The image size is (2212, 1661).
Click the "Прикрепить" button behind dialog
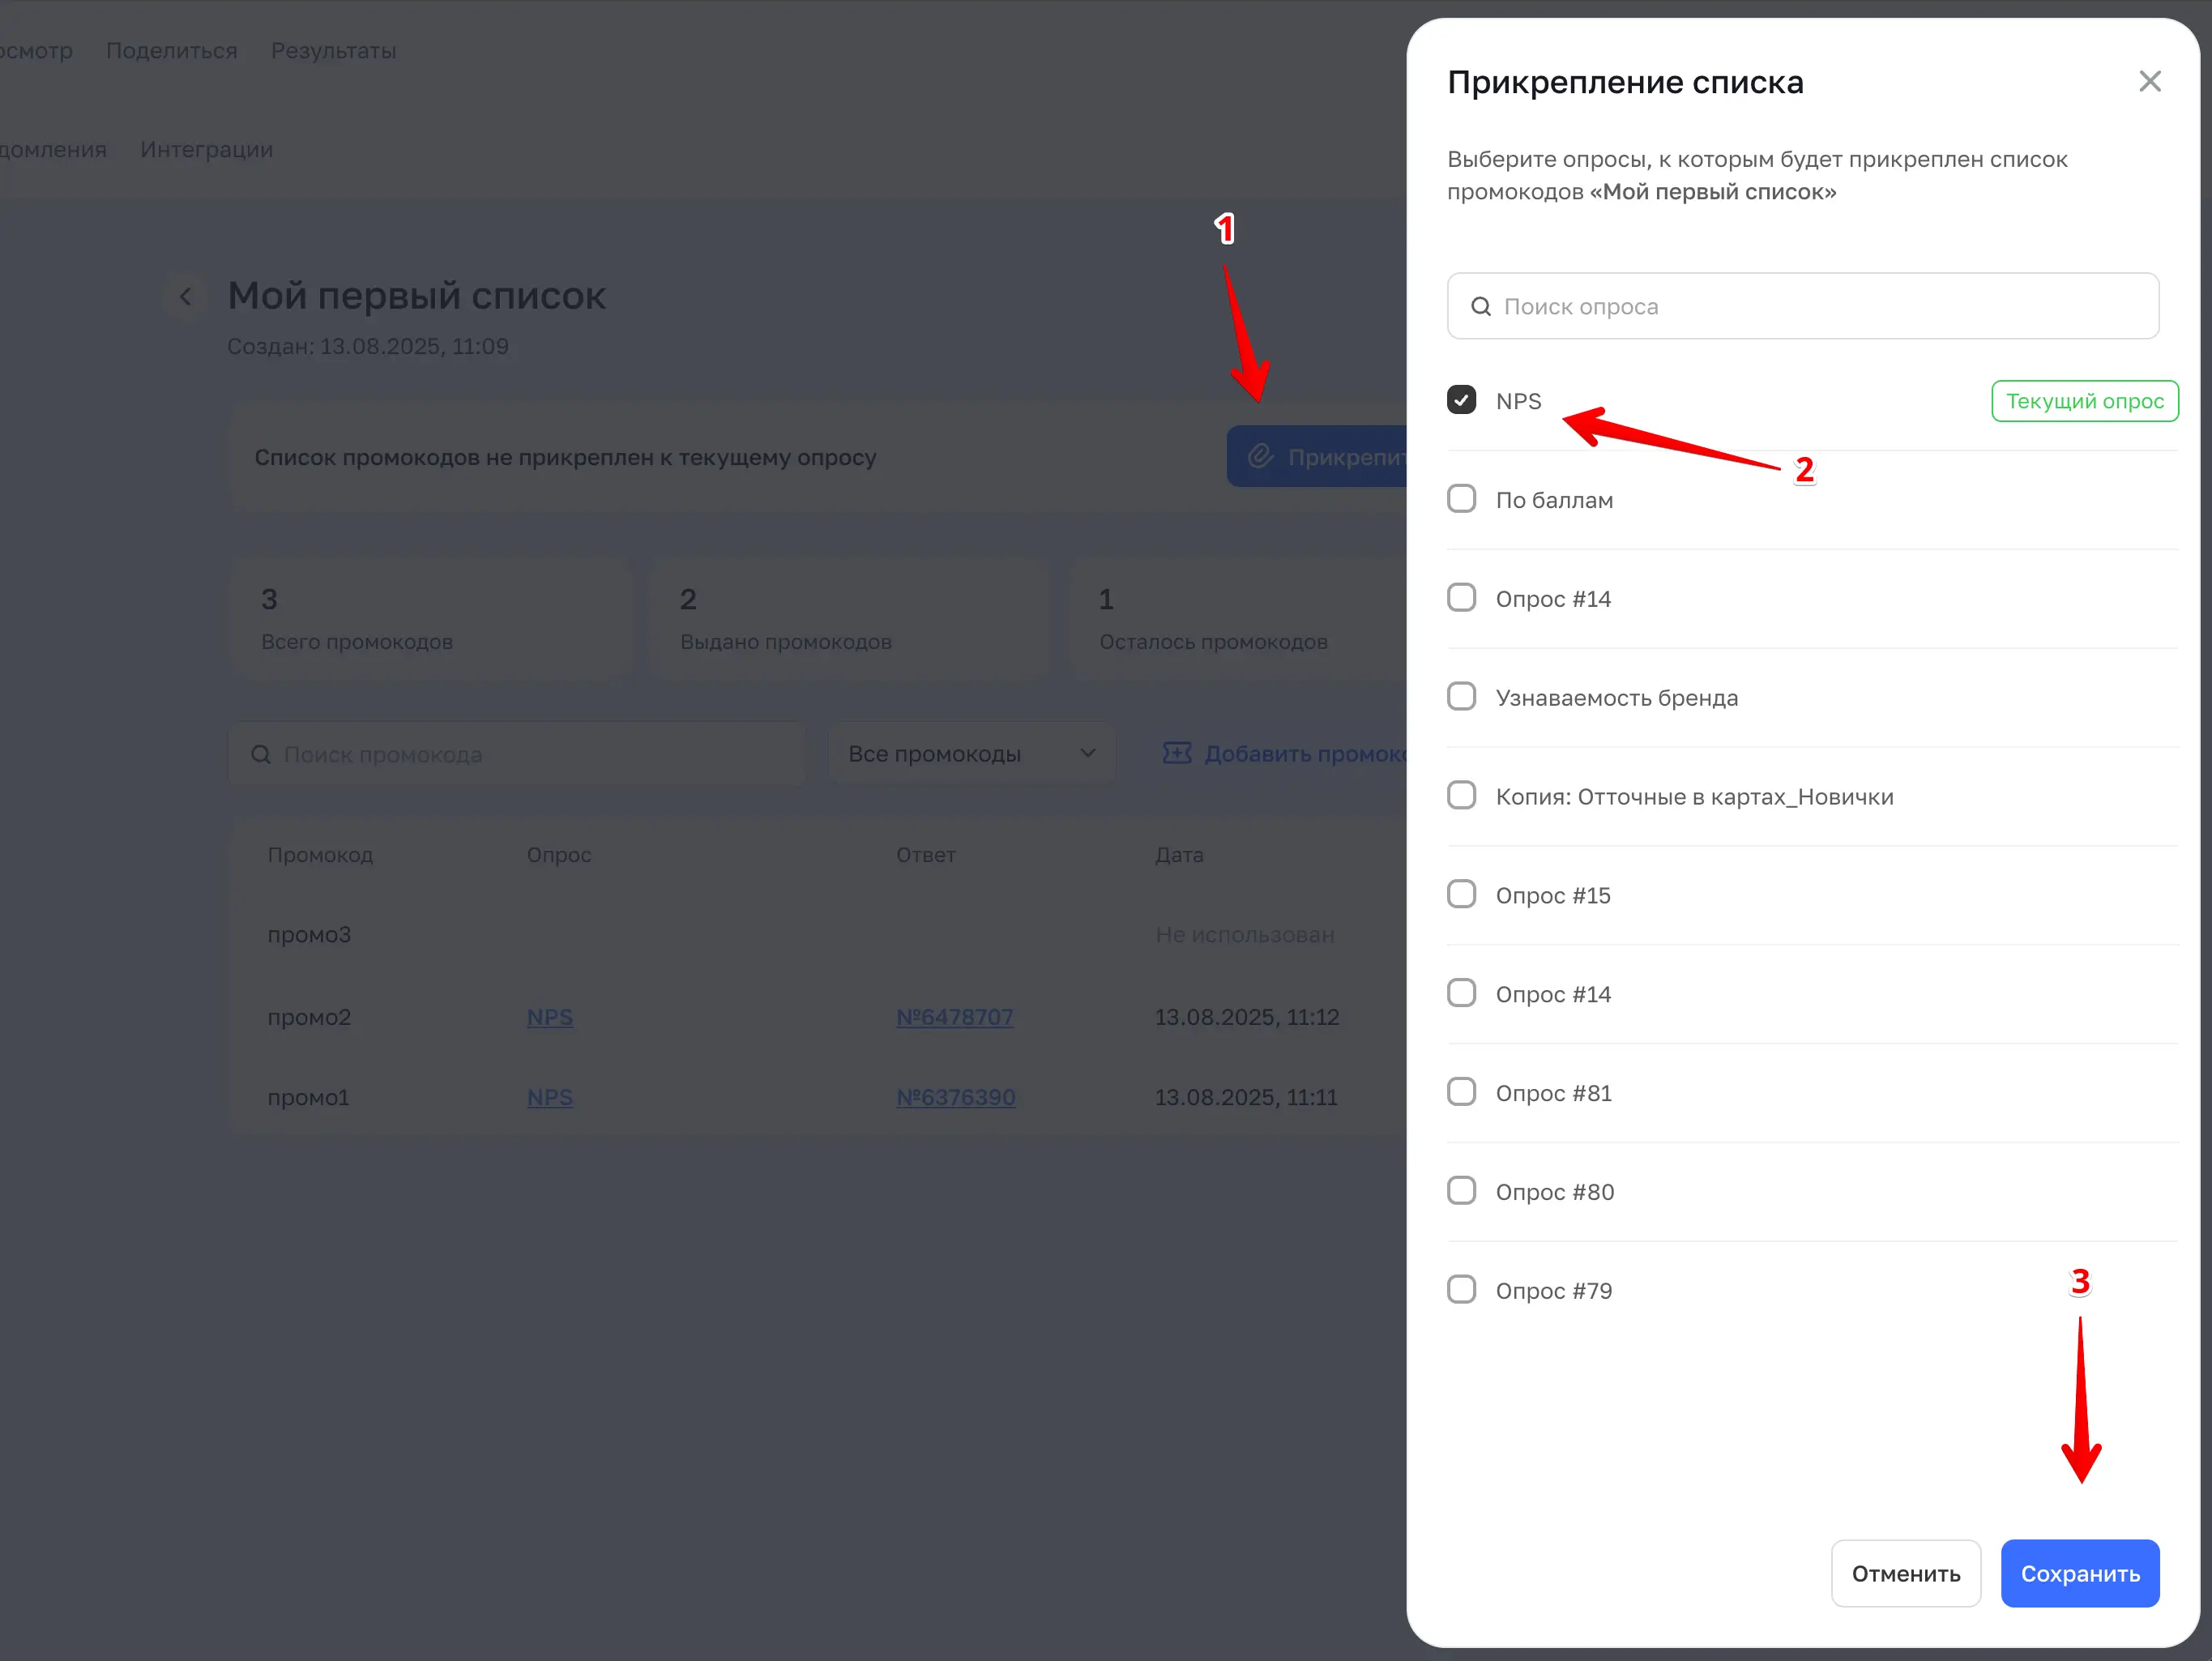(x=1317, y=457)
